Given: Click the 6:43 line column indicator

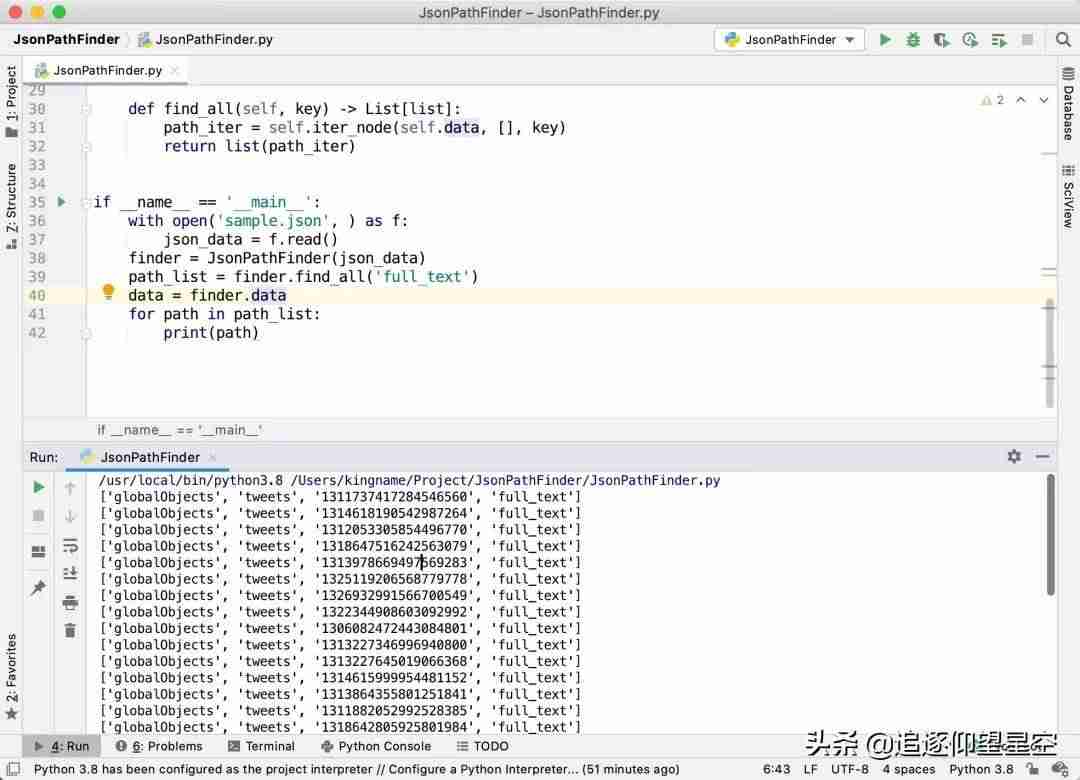Looking at the screenshot, I should coord(776,769).
